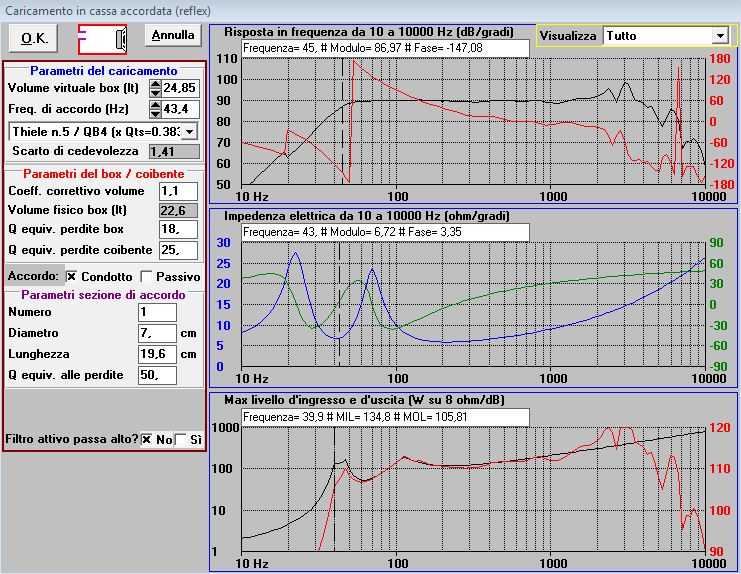Image resolution: width=741 pixels, height=574 pixels.
Task: Click the Impedenza elettrica graph
Action: tap(474, 305)
